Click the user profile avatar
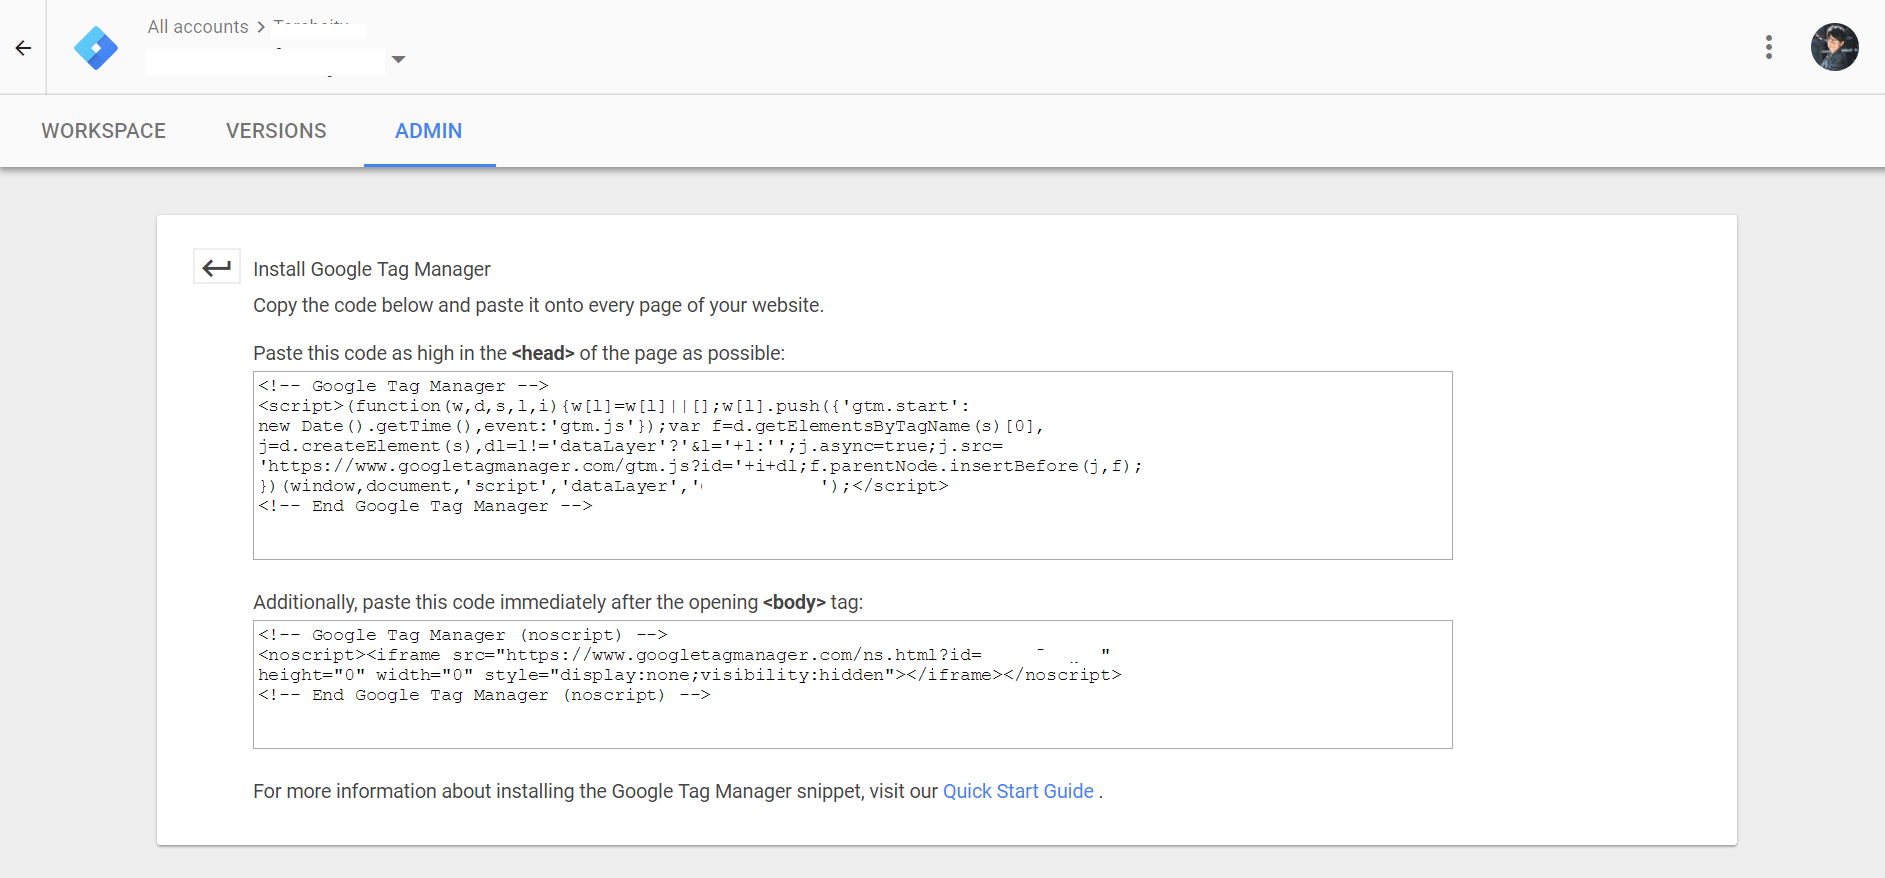The width and height of the screenshot is (1885, 878). tap(1834, 47)
